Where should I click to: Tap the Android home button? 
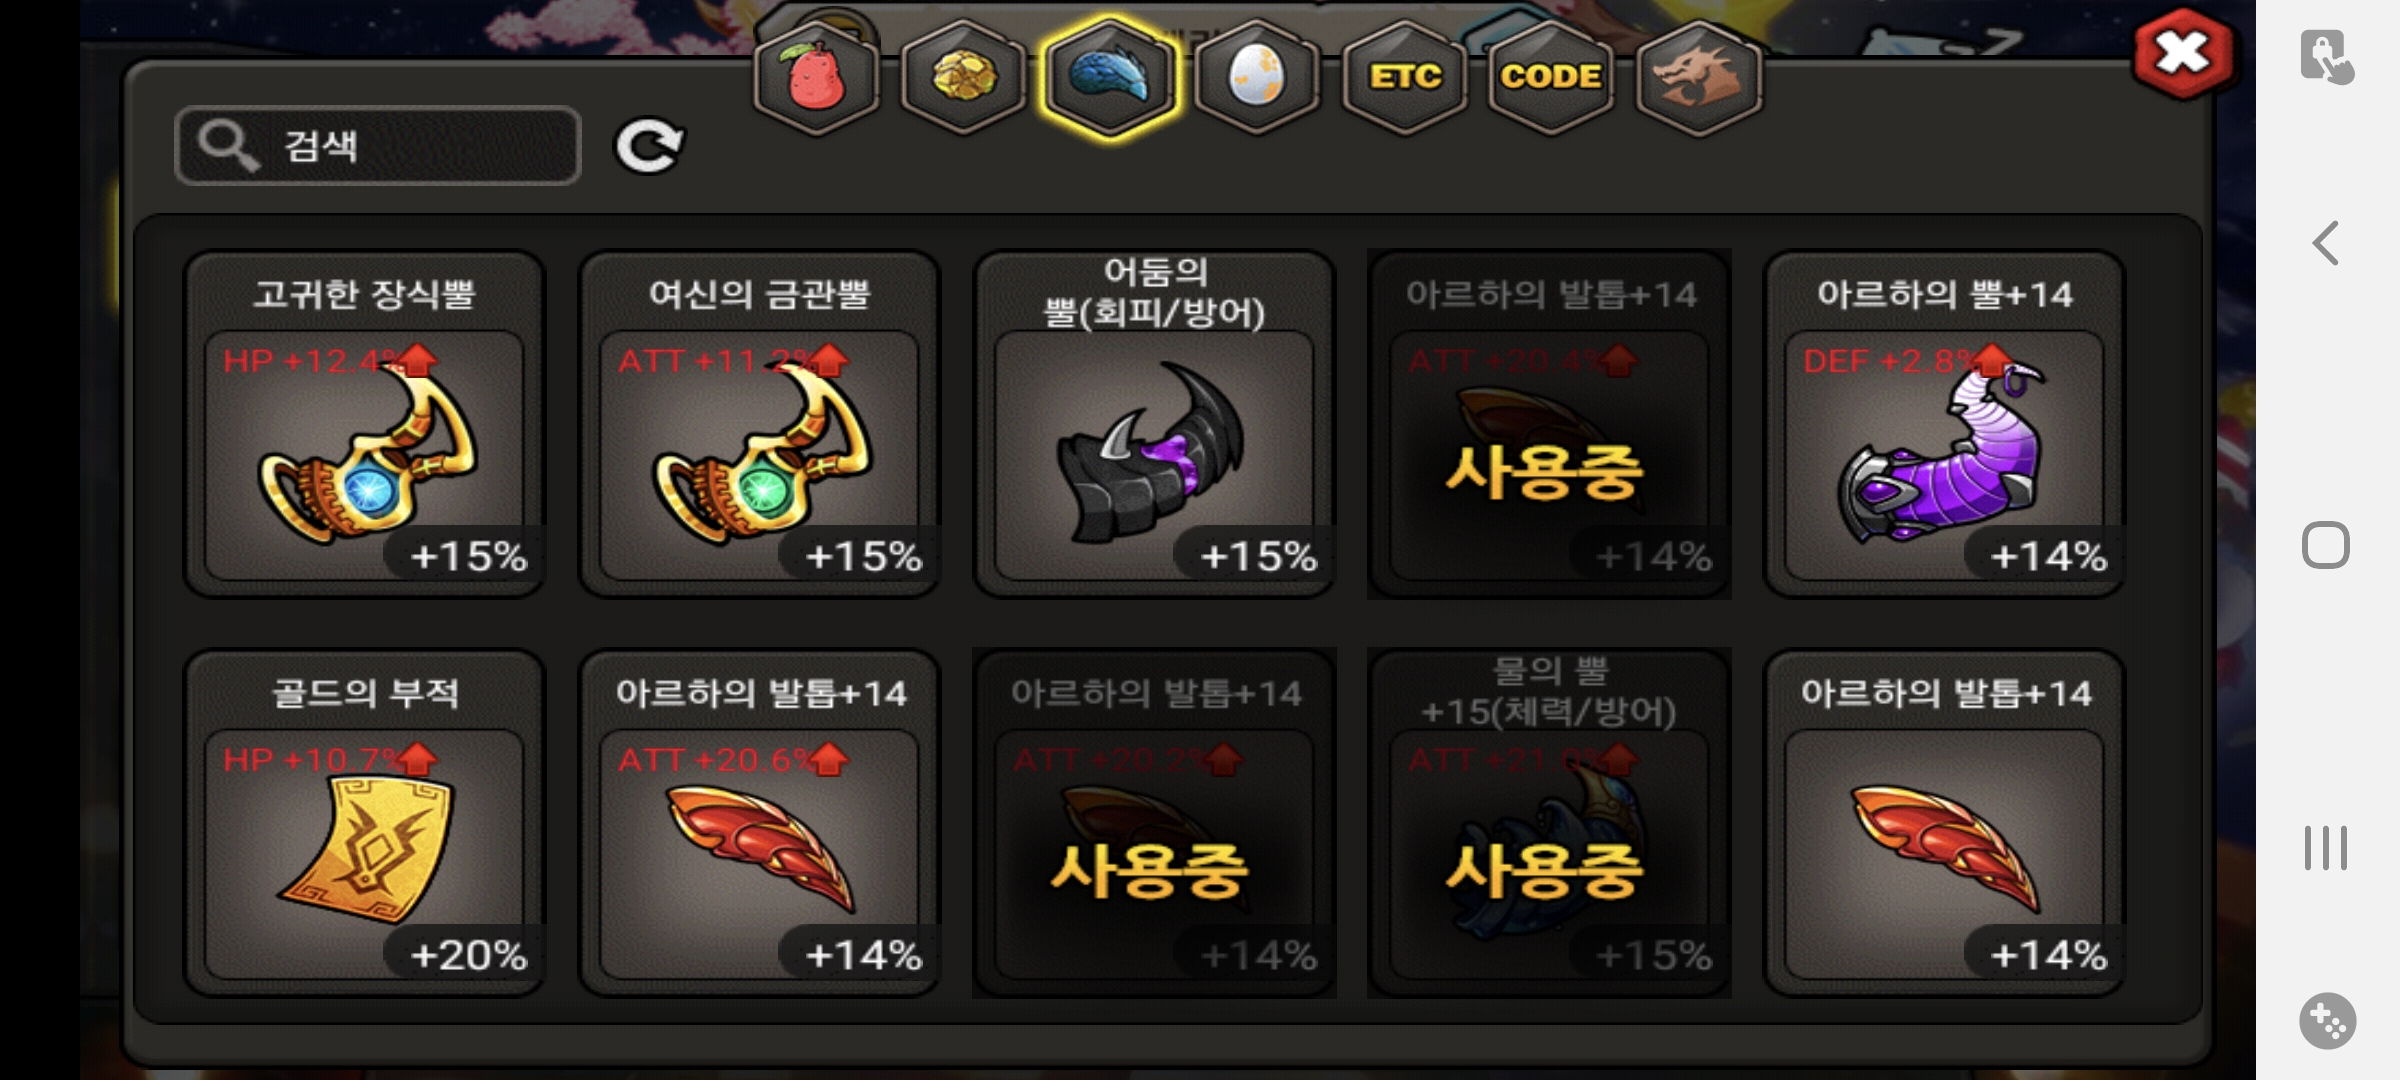[x=2326, y=546]
